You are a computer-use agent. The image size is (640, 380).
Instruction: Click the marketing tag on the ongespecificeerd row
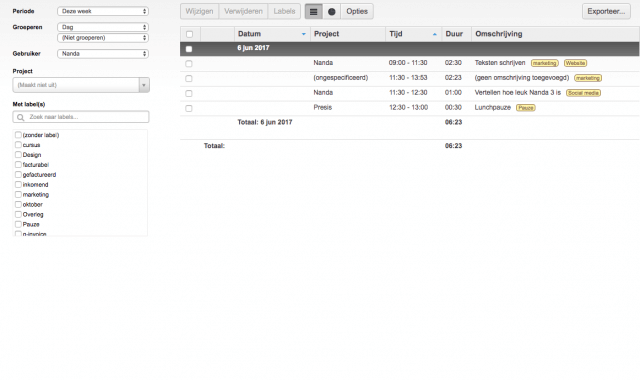[x=588, y=78]
